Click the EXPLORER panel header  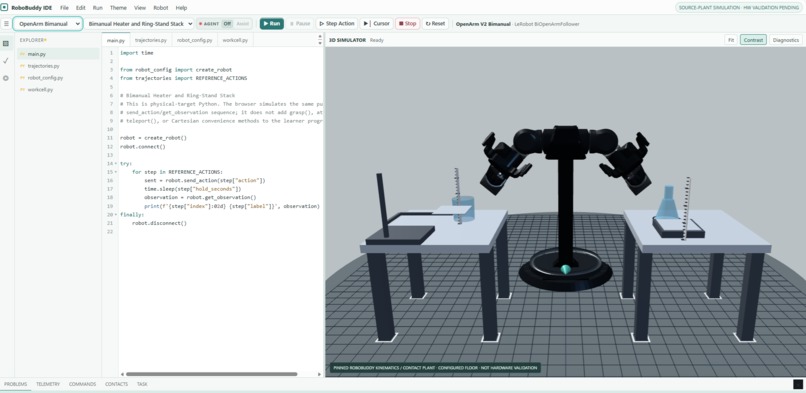[33, 40]
